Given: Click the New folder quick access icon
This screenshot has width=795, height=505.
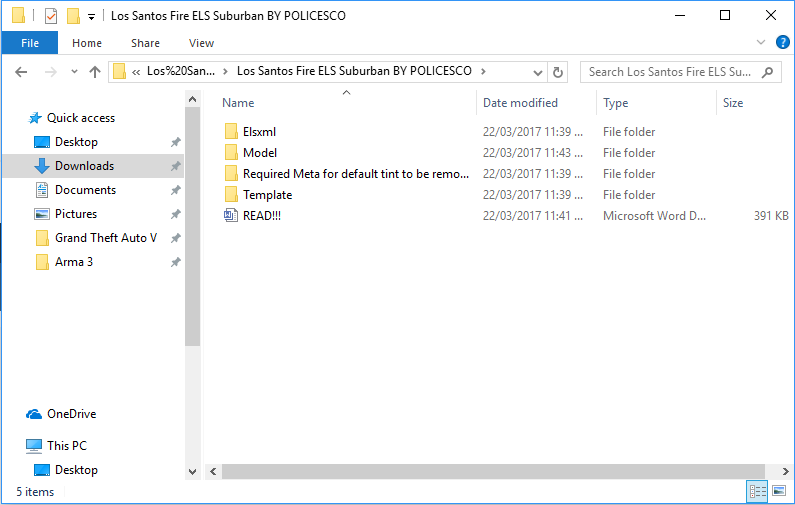Looking at the screenshot, I should (x=73, y=16).
